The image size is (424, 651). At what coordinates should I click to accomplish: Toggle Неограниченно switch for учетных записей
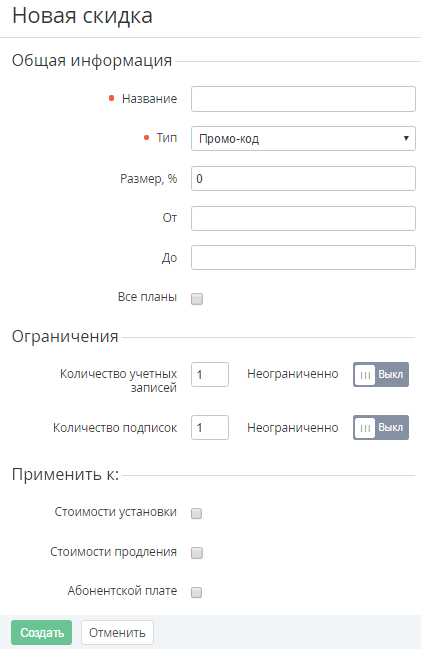point(381,374)
